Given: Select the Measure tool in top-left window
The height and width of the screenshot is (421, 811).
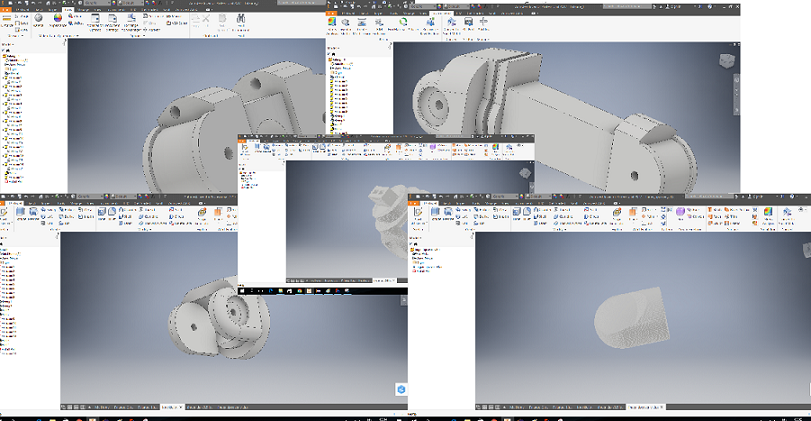Looking at the screenshot, I should coord(7,19).
